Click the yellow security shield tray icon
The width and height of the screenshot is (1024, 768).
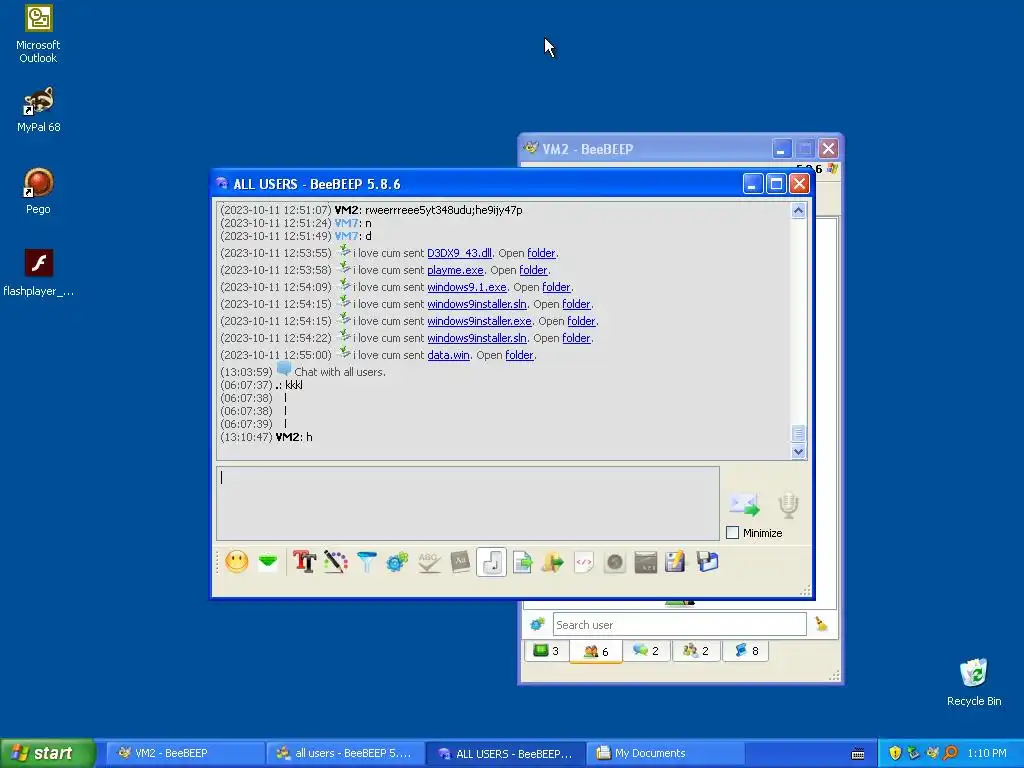(895, 753)
